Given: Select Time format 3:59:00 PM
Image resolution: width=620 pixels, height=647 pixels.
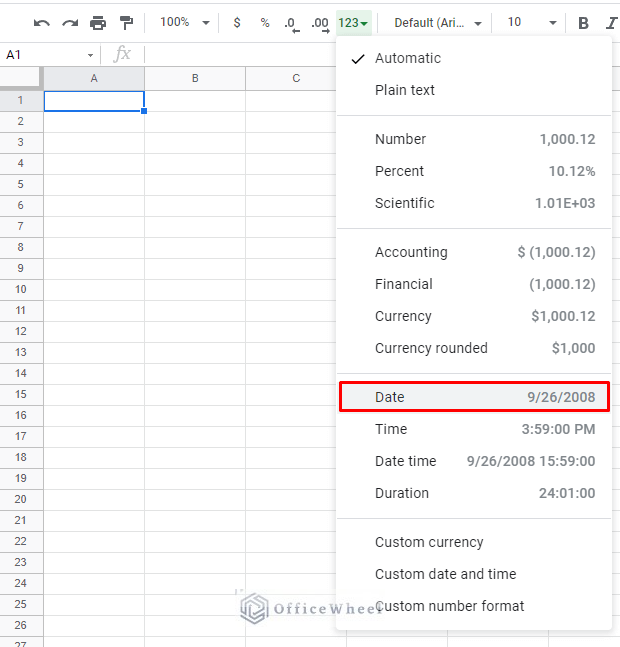Looking at the screenshot, I should tap(474, 429).
